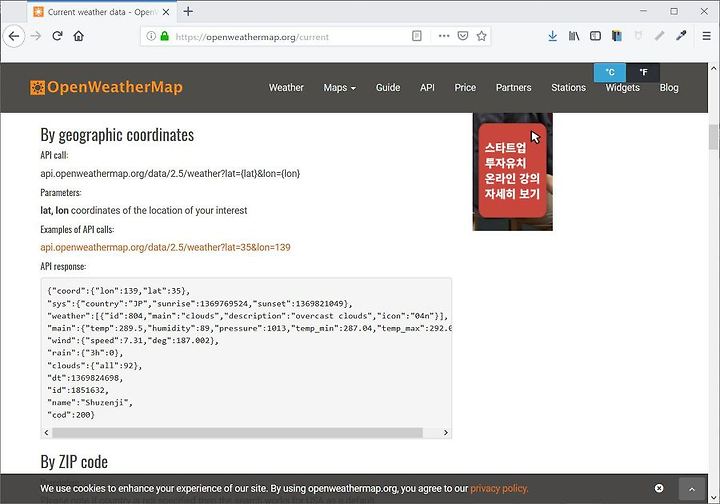Image resolution: width=720 pixels, height=504 pixels.
Task: Click the "dt":1369824698 response line
Action: 85,378
